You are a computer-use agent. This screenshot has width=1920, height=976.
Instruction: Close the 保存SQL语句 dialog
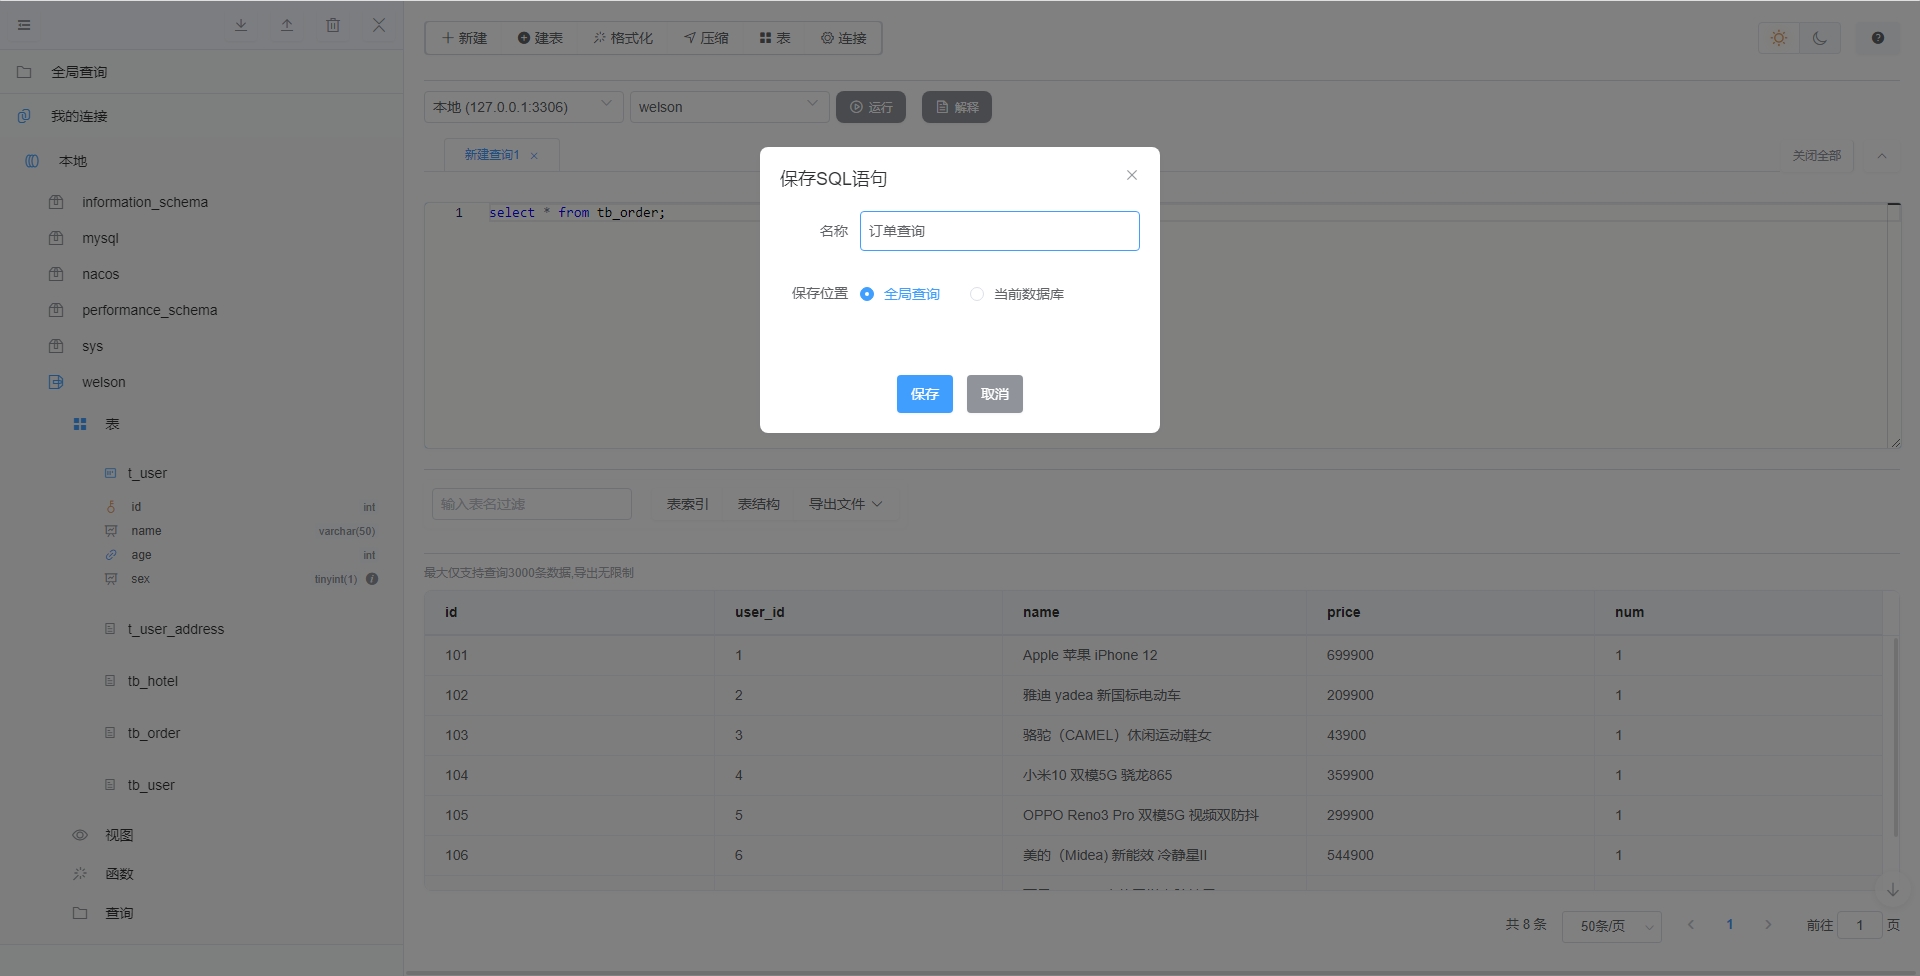(1132, 175)
